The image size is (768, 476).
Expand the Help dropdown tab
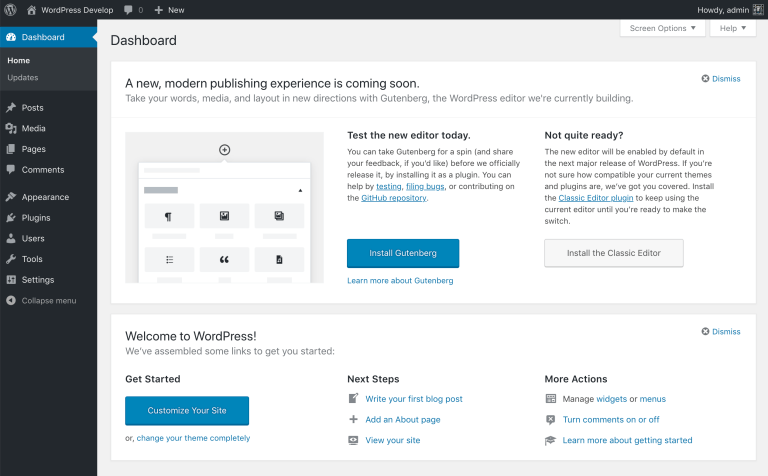(732, 28)
